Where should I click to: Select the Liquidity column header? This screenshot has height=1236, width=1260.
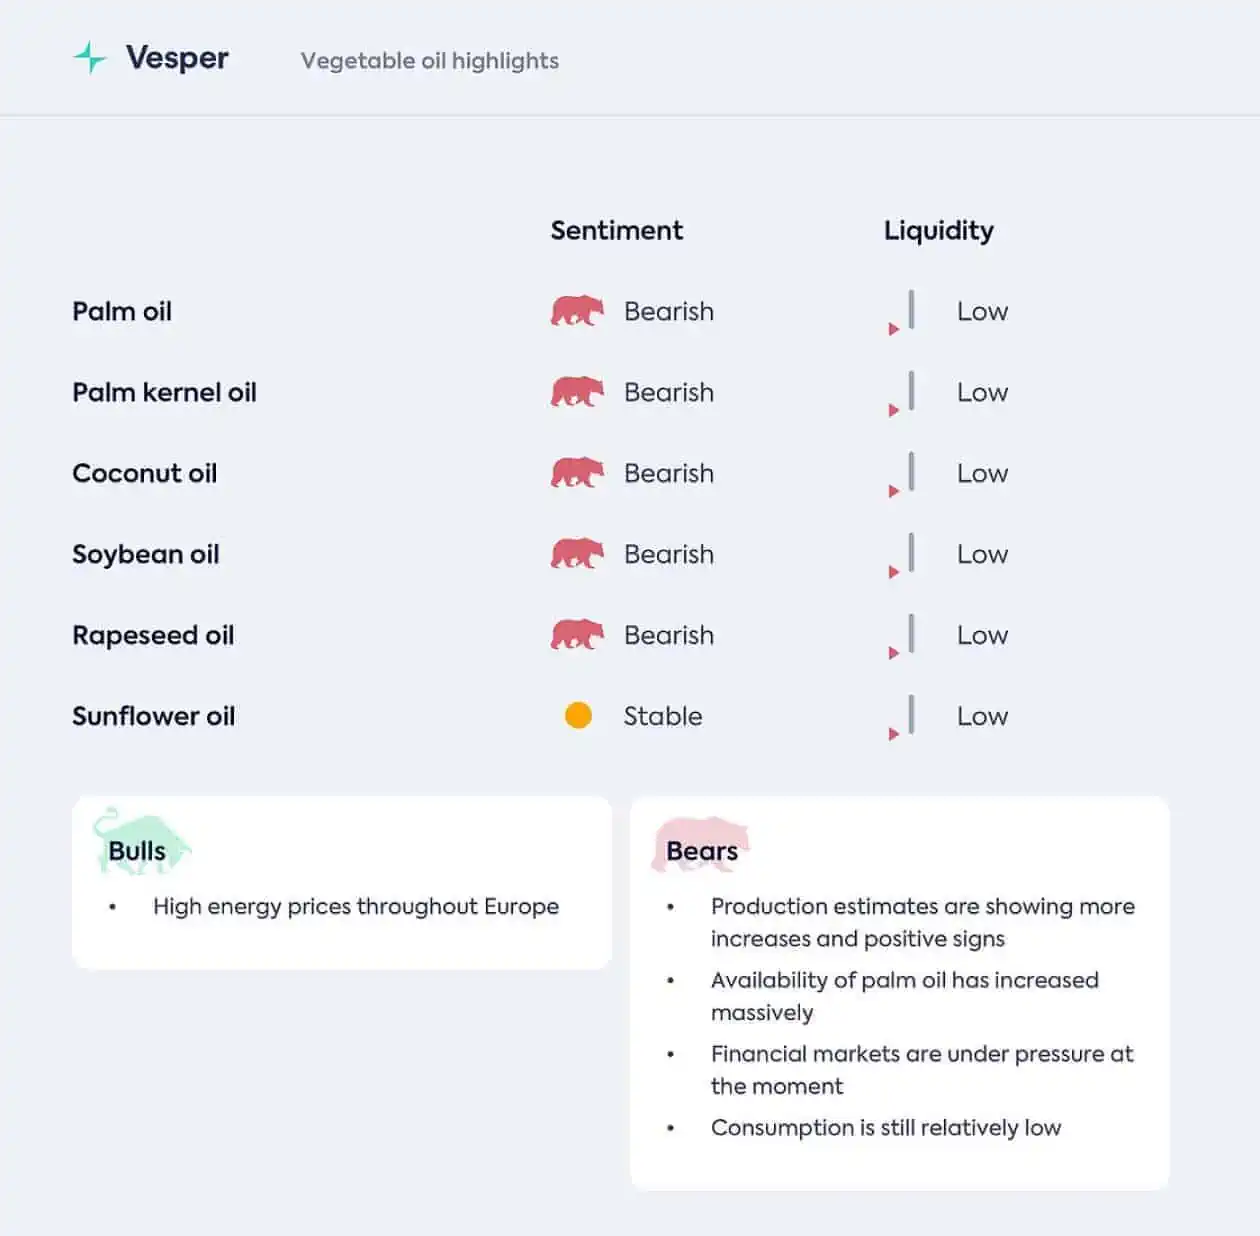tap(939, 231)
